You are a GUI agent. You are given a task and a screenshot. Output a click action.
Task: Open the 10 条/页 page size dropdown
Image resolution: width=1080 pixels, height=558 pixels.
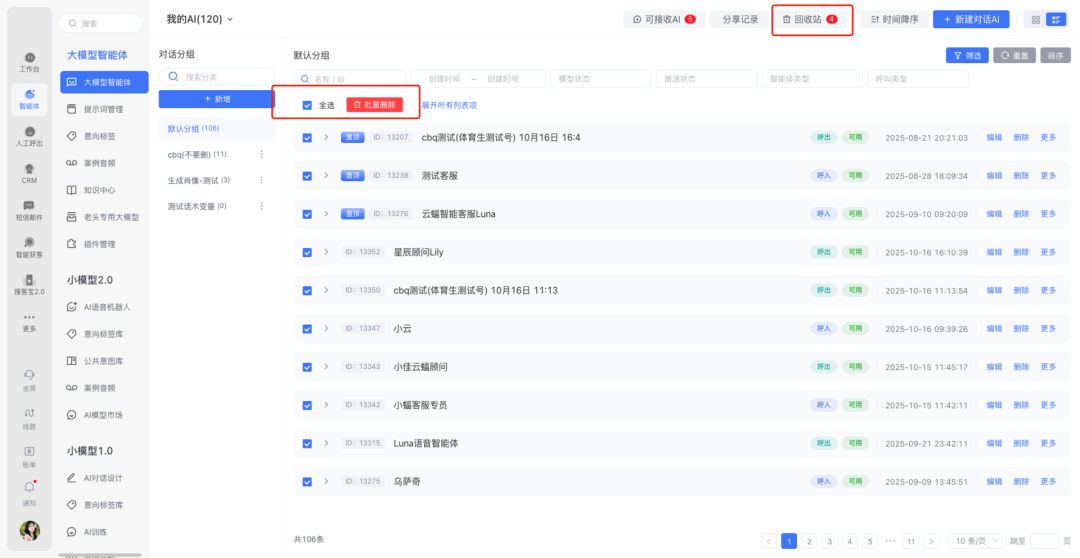975,541
